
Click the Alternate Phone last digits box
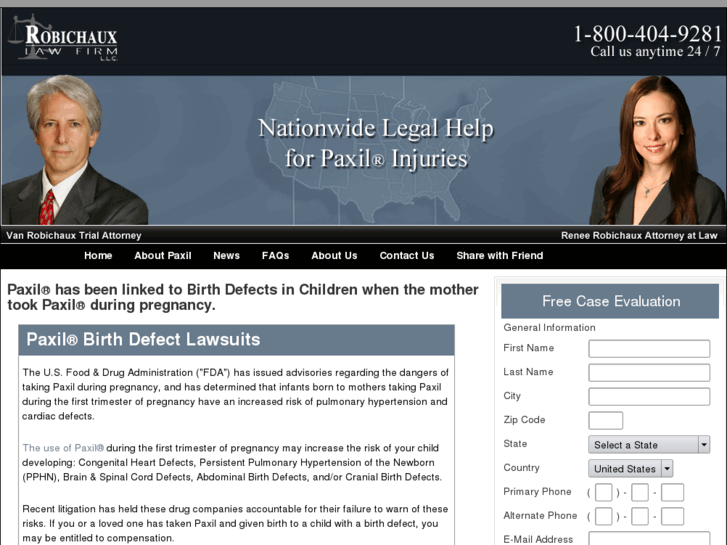[x=672, y=516]
